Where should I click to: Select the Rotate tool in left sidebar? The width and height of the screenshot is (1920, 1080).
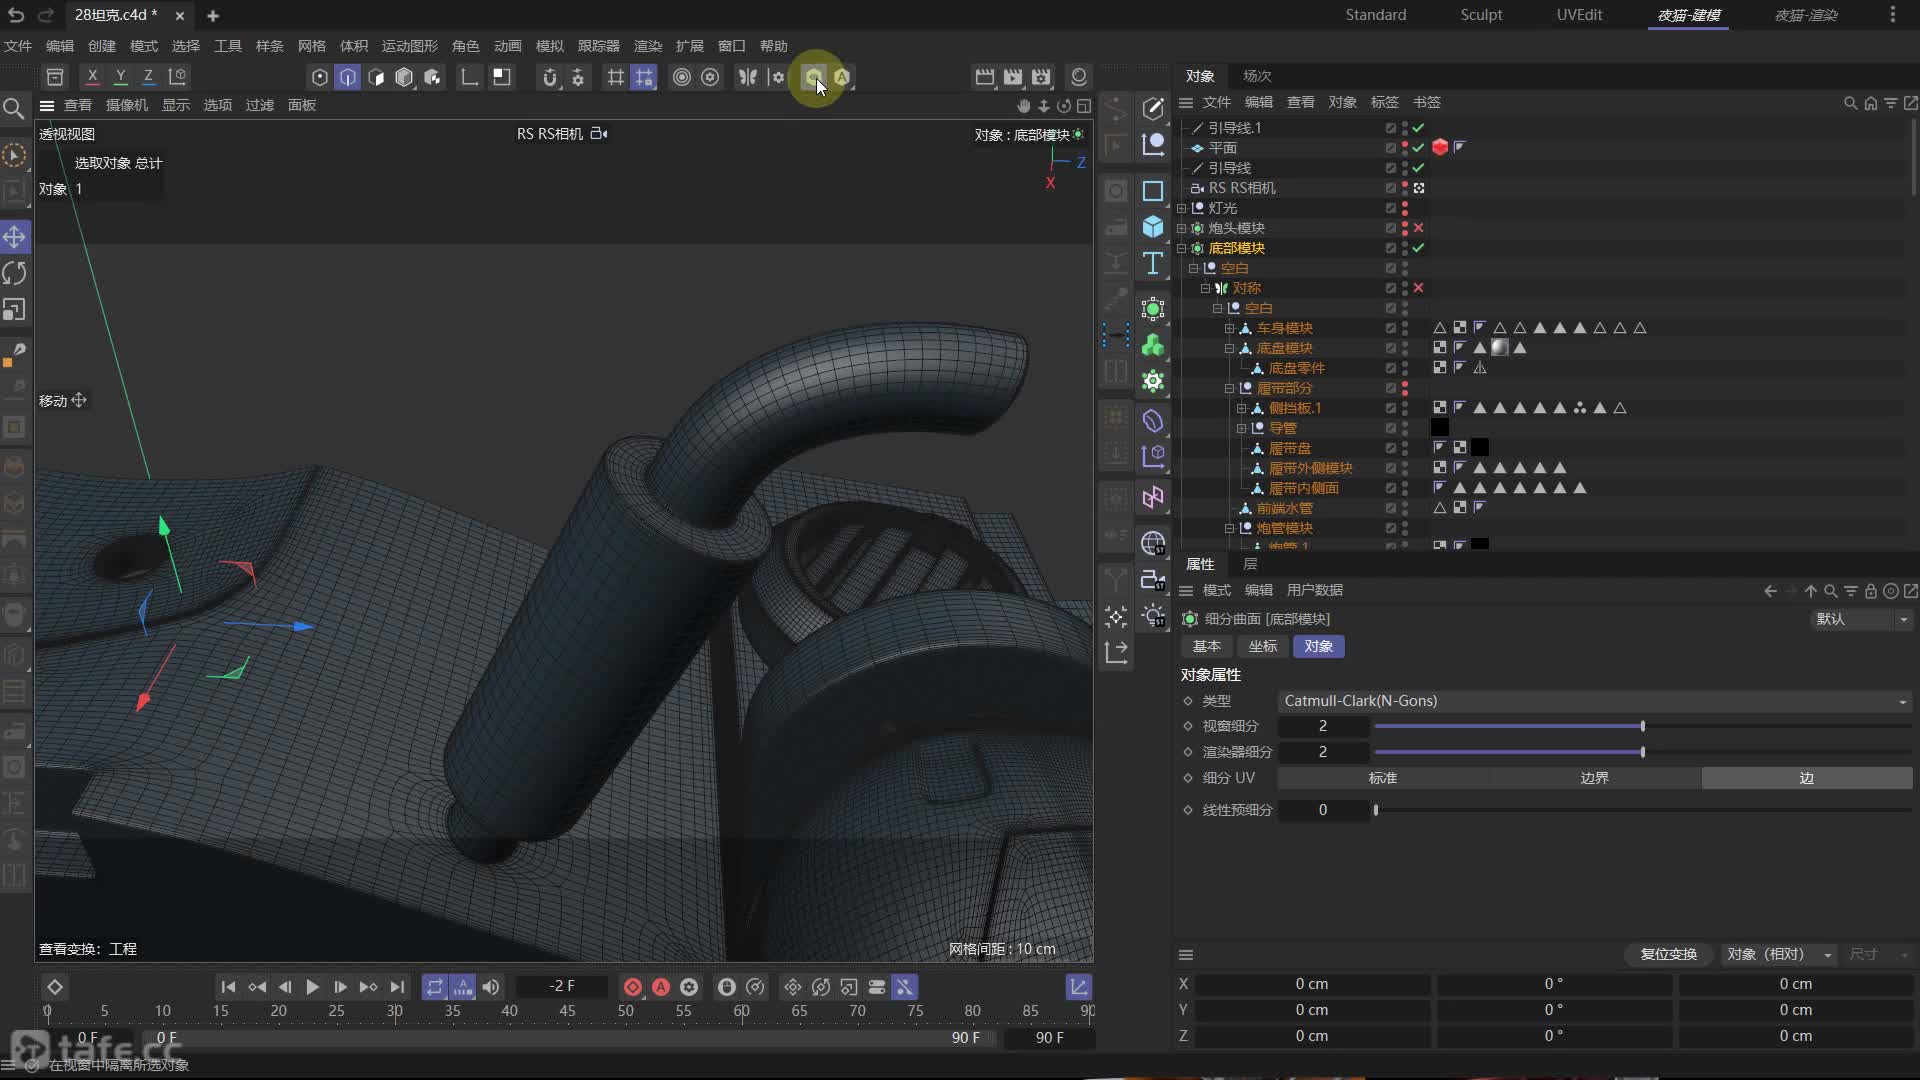15,273
